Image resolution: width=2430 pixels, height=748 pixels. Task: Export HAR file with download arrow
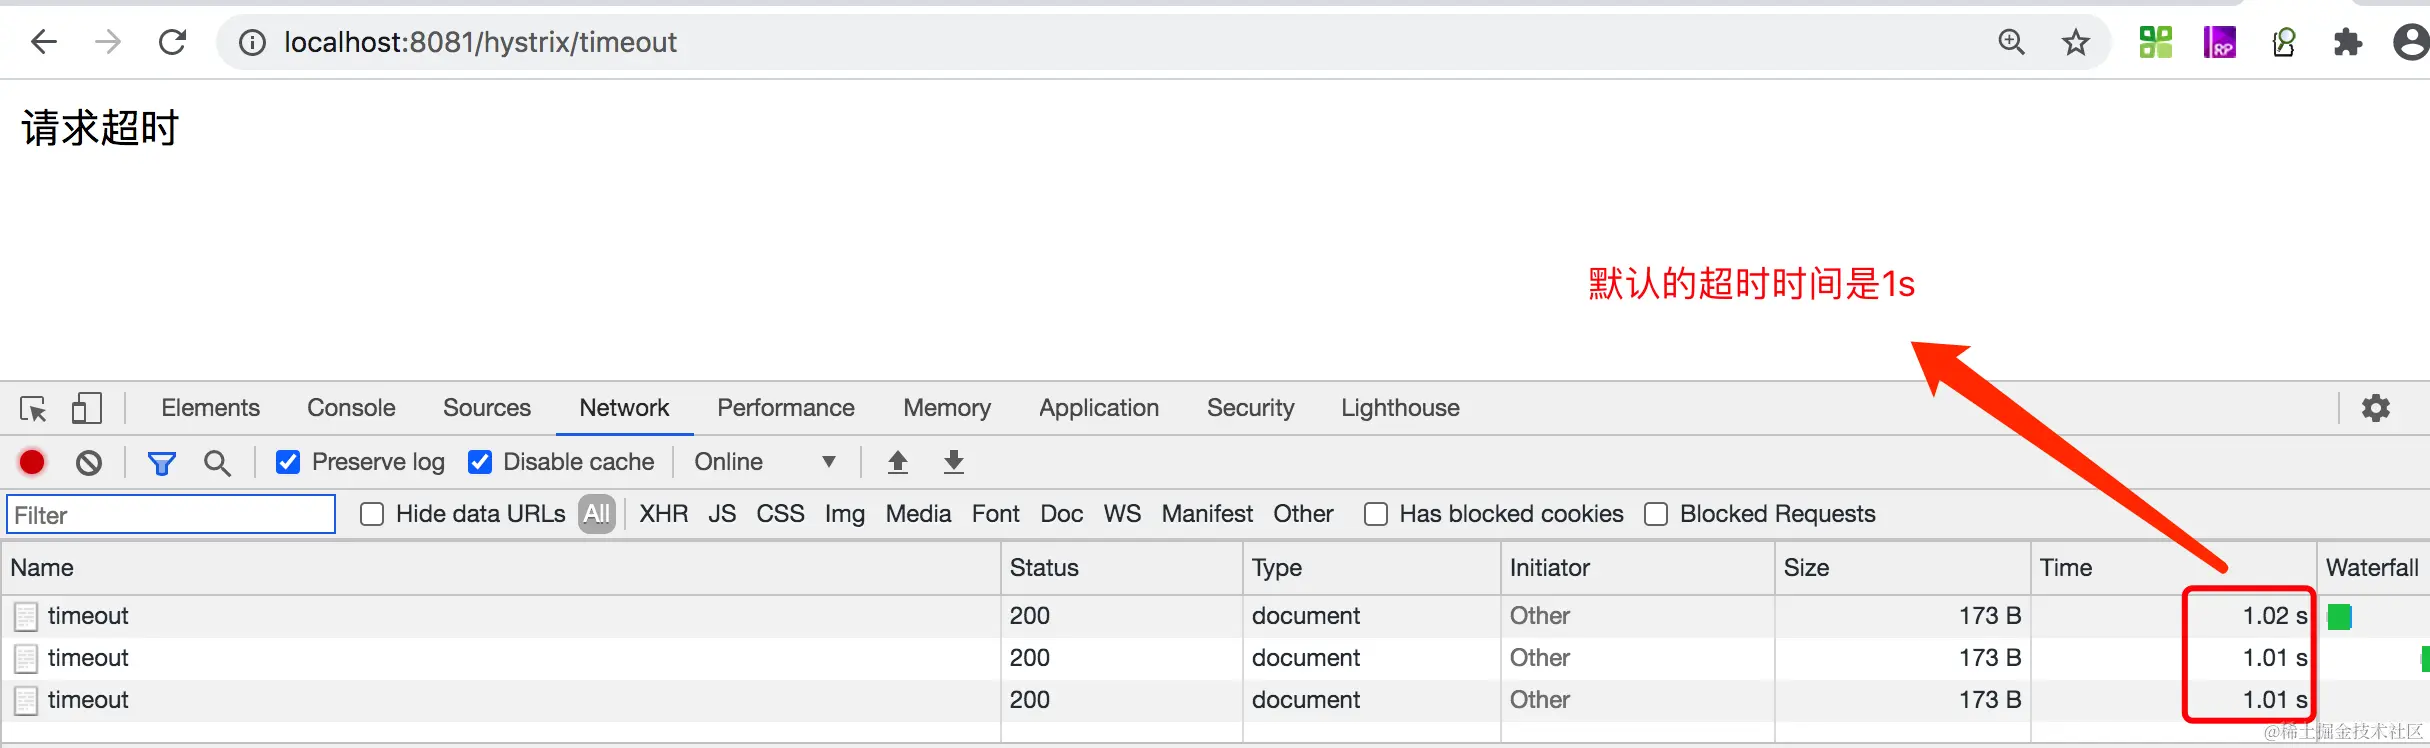953,462
